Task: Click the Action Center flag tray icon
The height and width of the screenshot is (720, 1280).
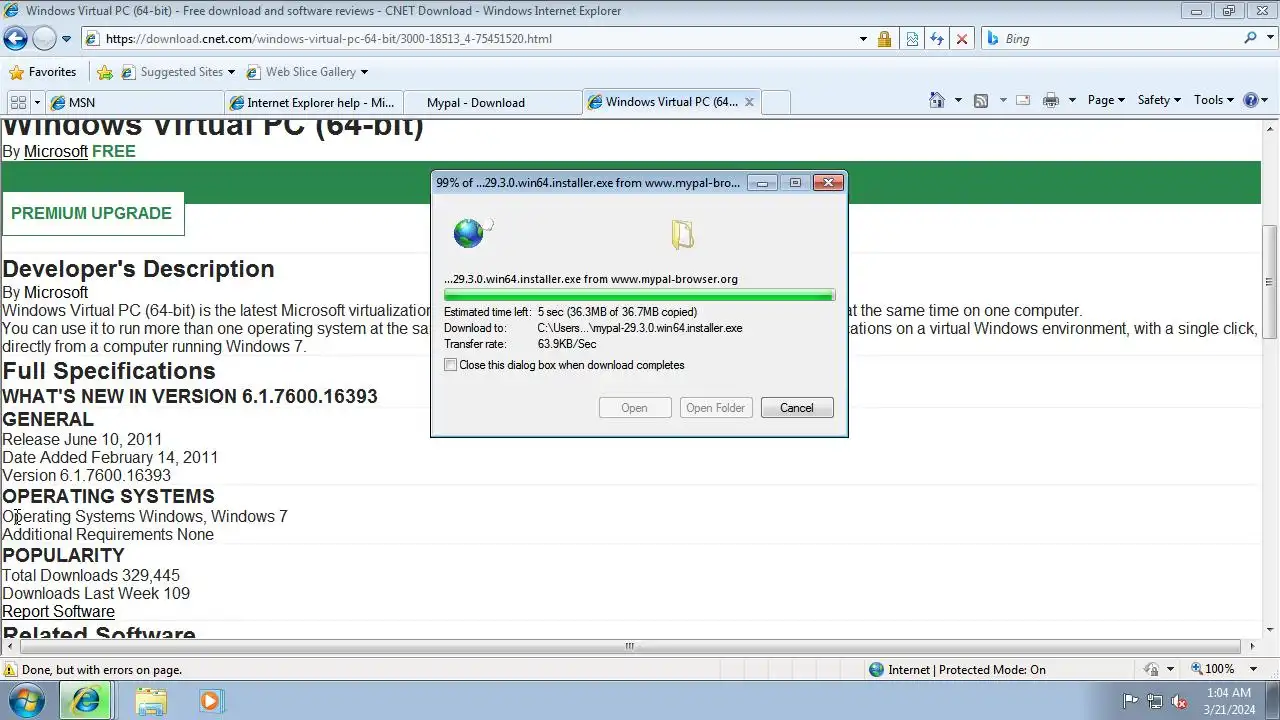Action: [1130, 701]
